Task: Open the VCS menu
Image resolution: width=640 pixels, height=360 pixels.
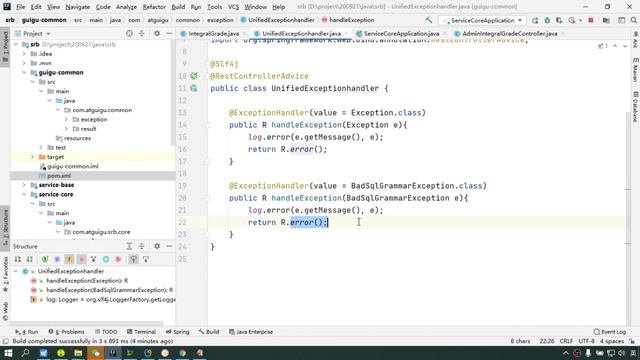Action: pos(233,7)
